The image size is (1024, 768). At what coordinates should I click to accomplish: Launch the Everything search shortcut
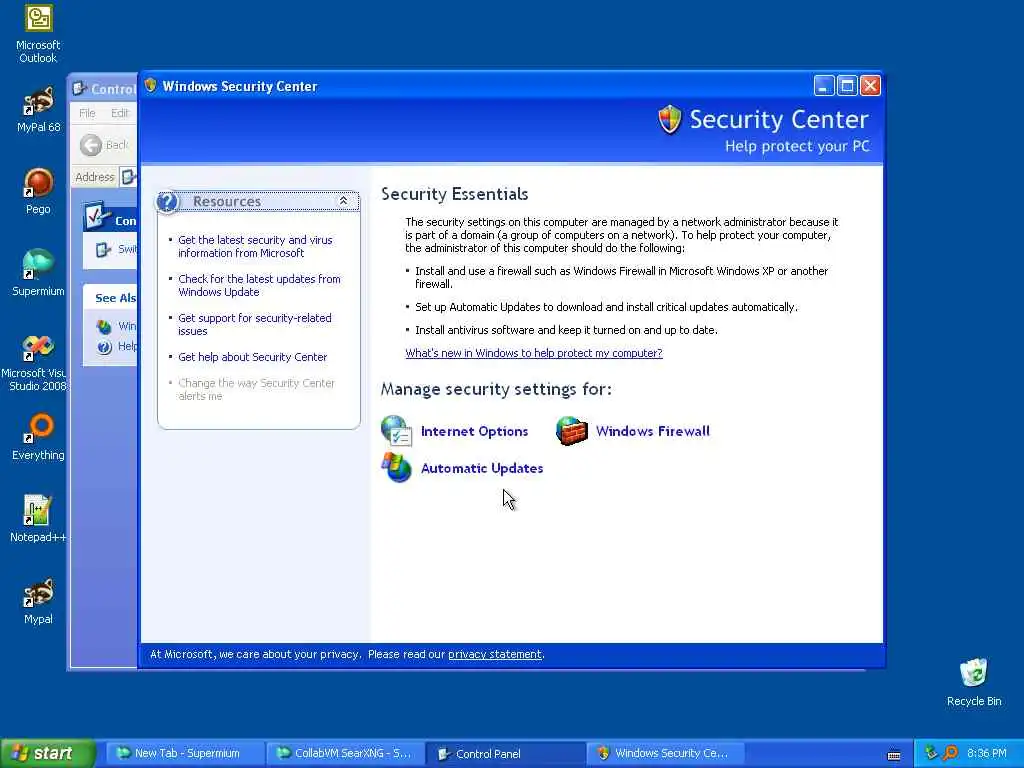point(38,437)
